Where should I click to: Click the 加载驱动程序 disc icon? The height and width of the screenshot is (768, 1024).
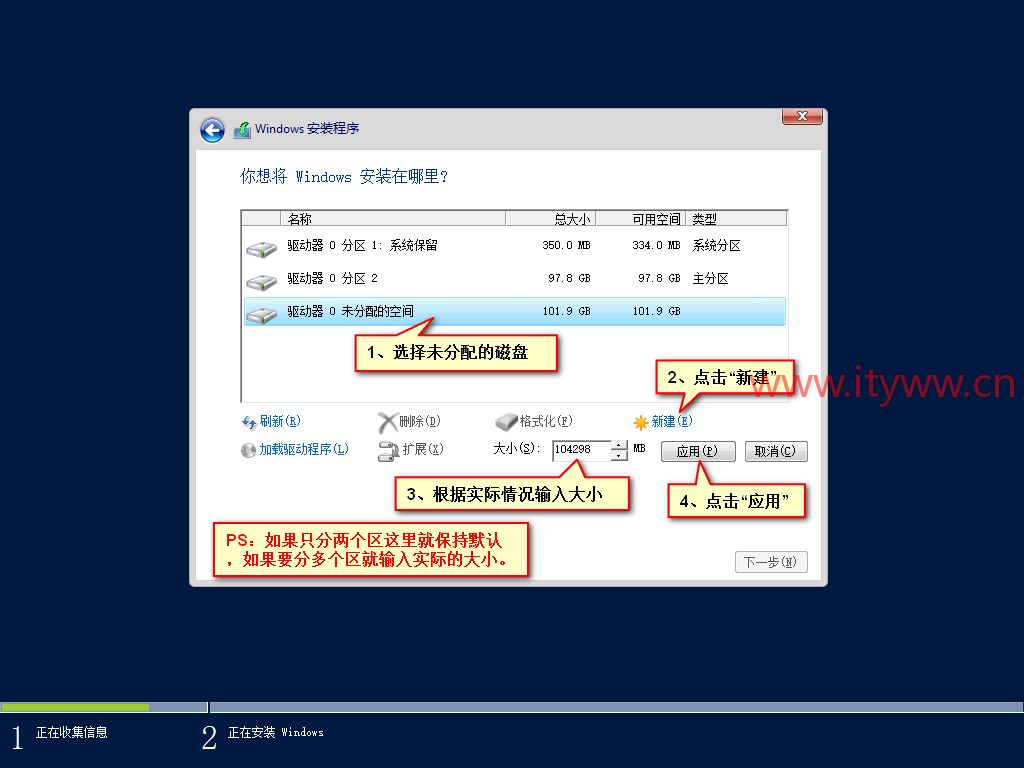pos(248,451)
